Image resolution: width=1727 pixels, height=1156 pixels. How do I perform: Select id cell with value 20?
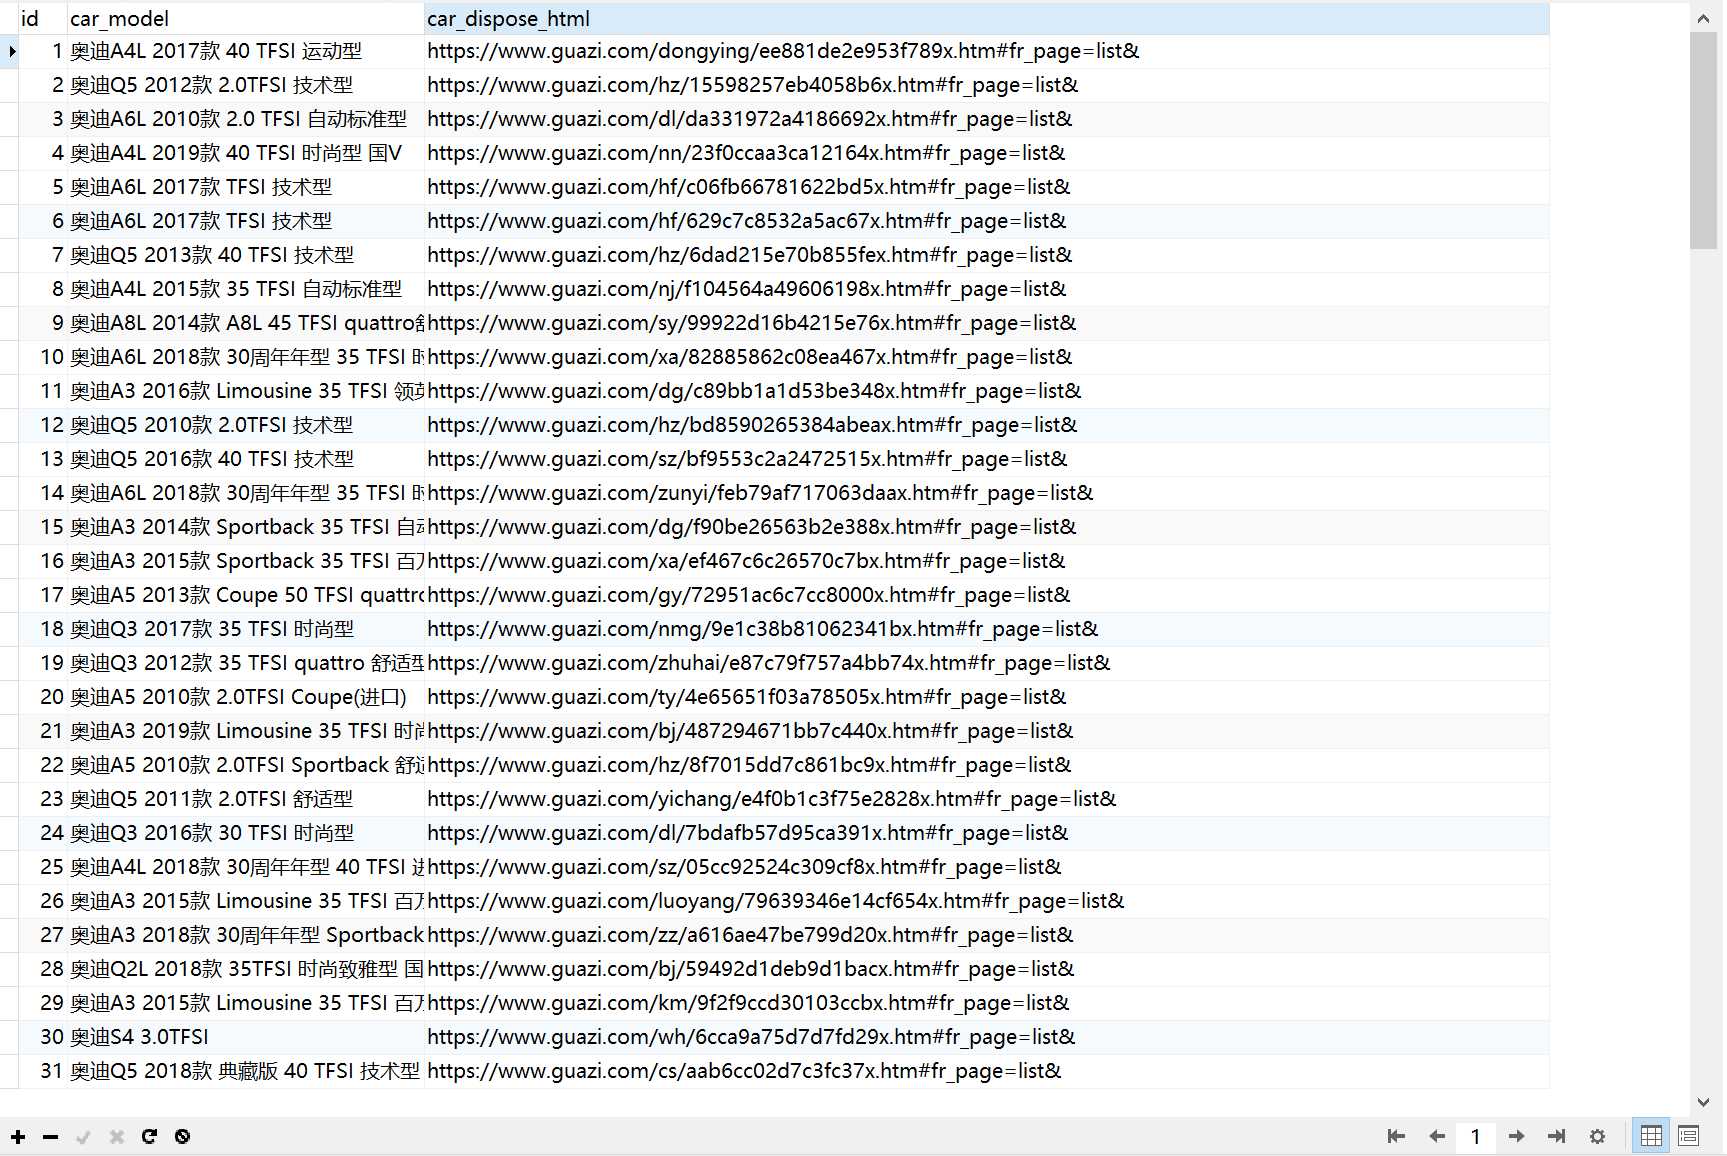(42, 697)
